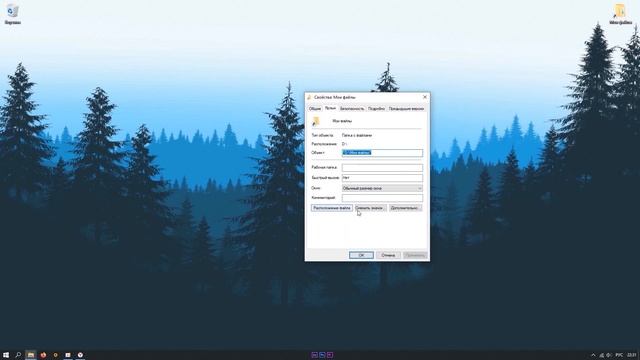
Task: Click the Расположение файла button
Action: point(332,208)
